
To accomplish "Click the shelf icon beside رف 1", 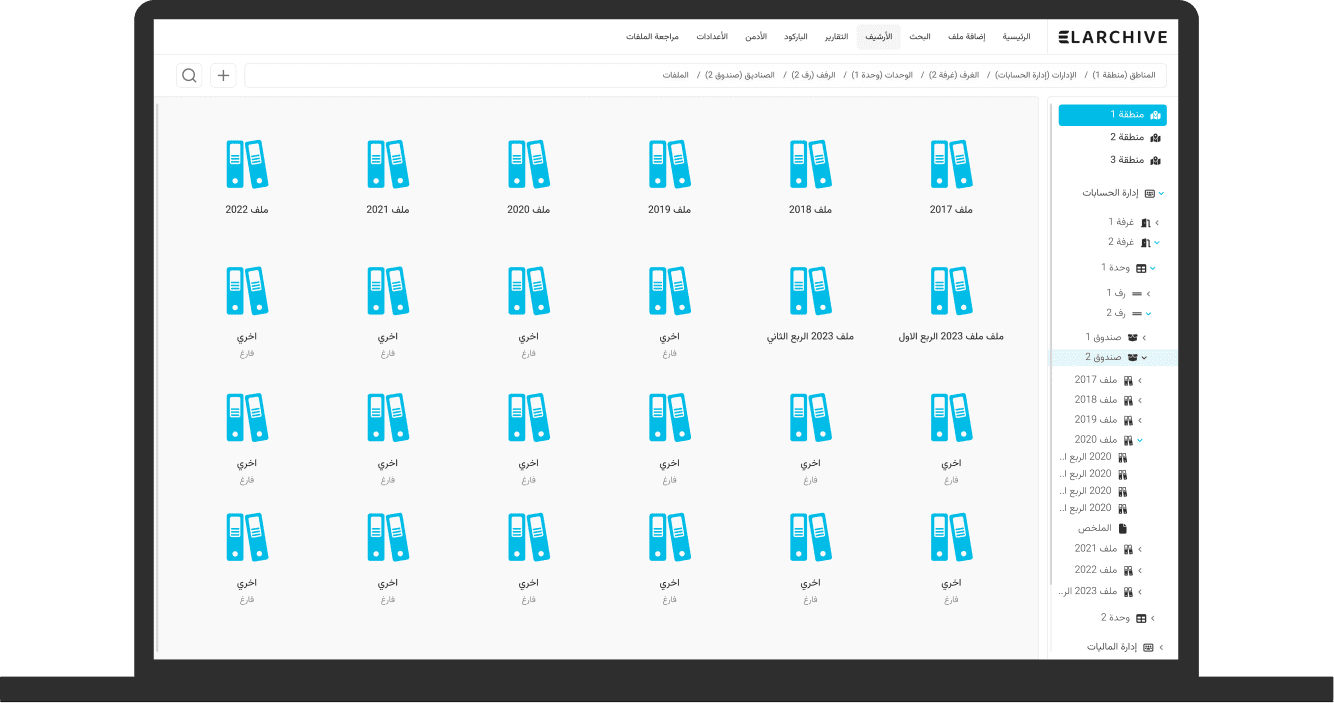I will tap(1136, 294).
